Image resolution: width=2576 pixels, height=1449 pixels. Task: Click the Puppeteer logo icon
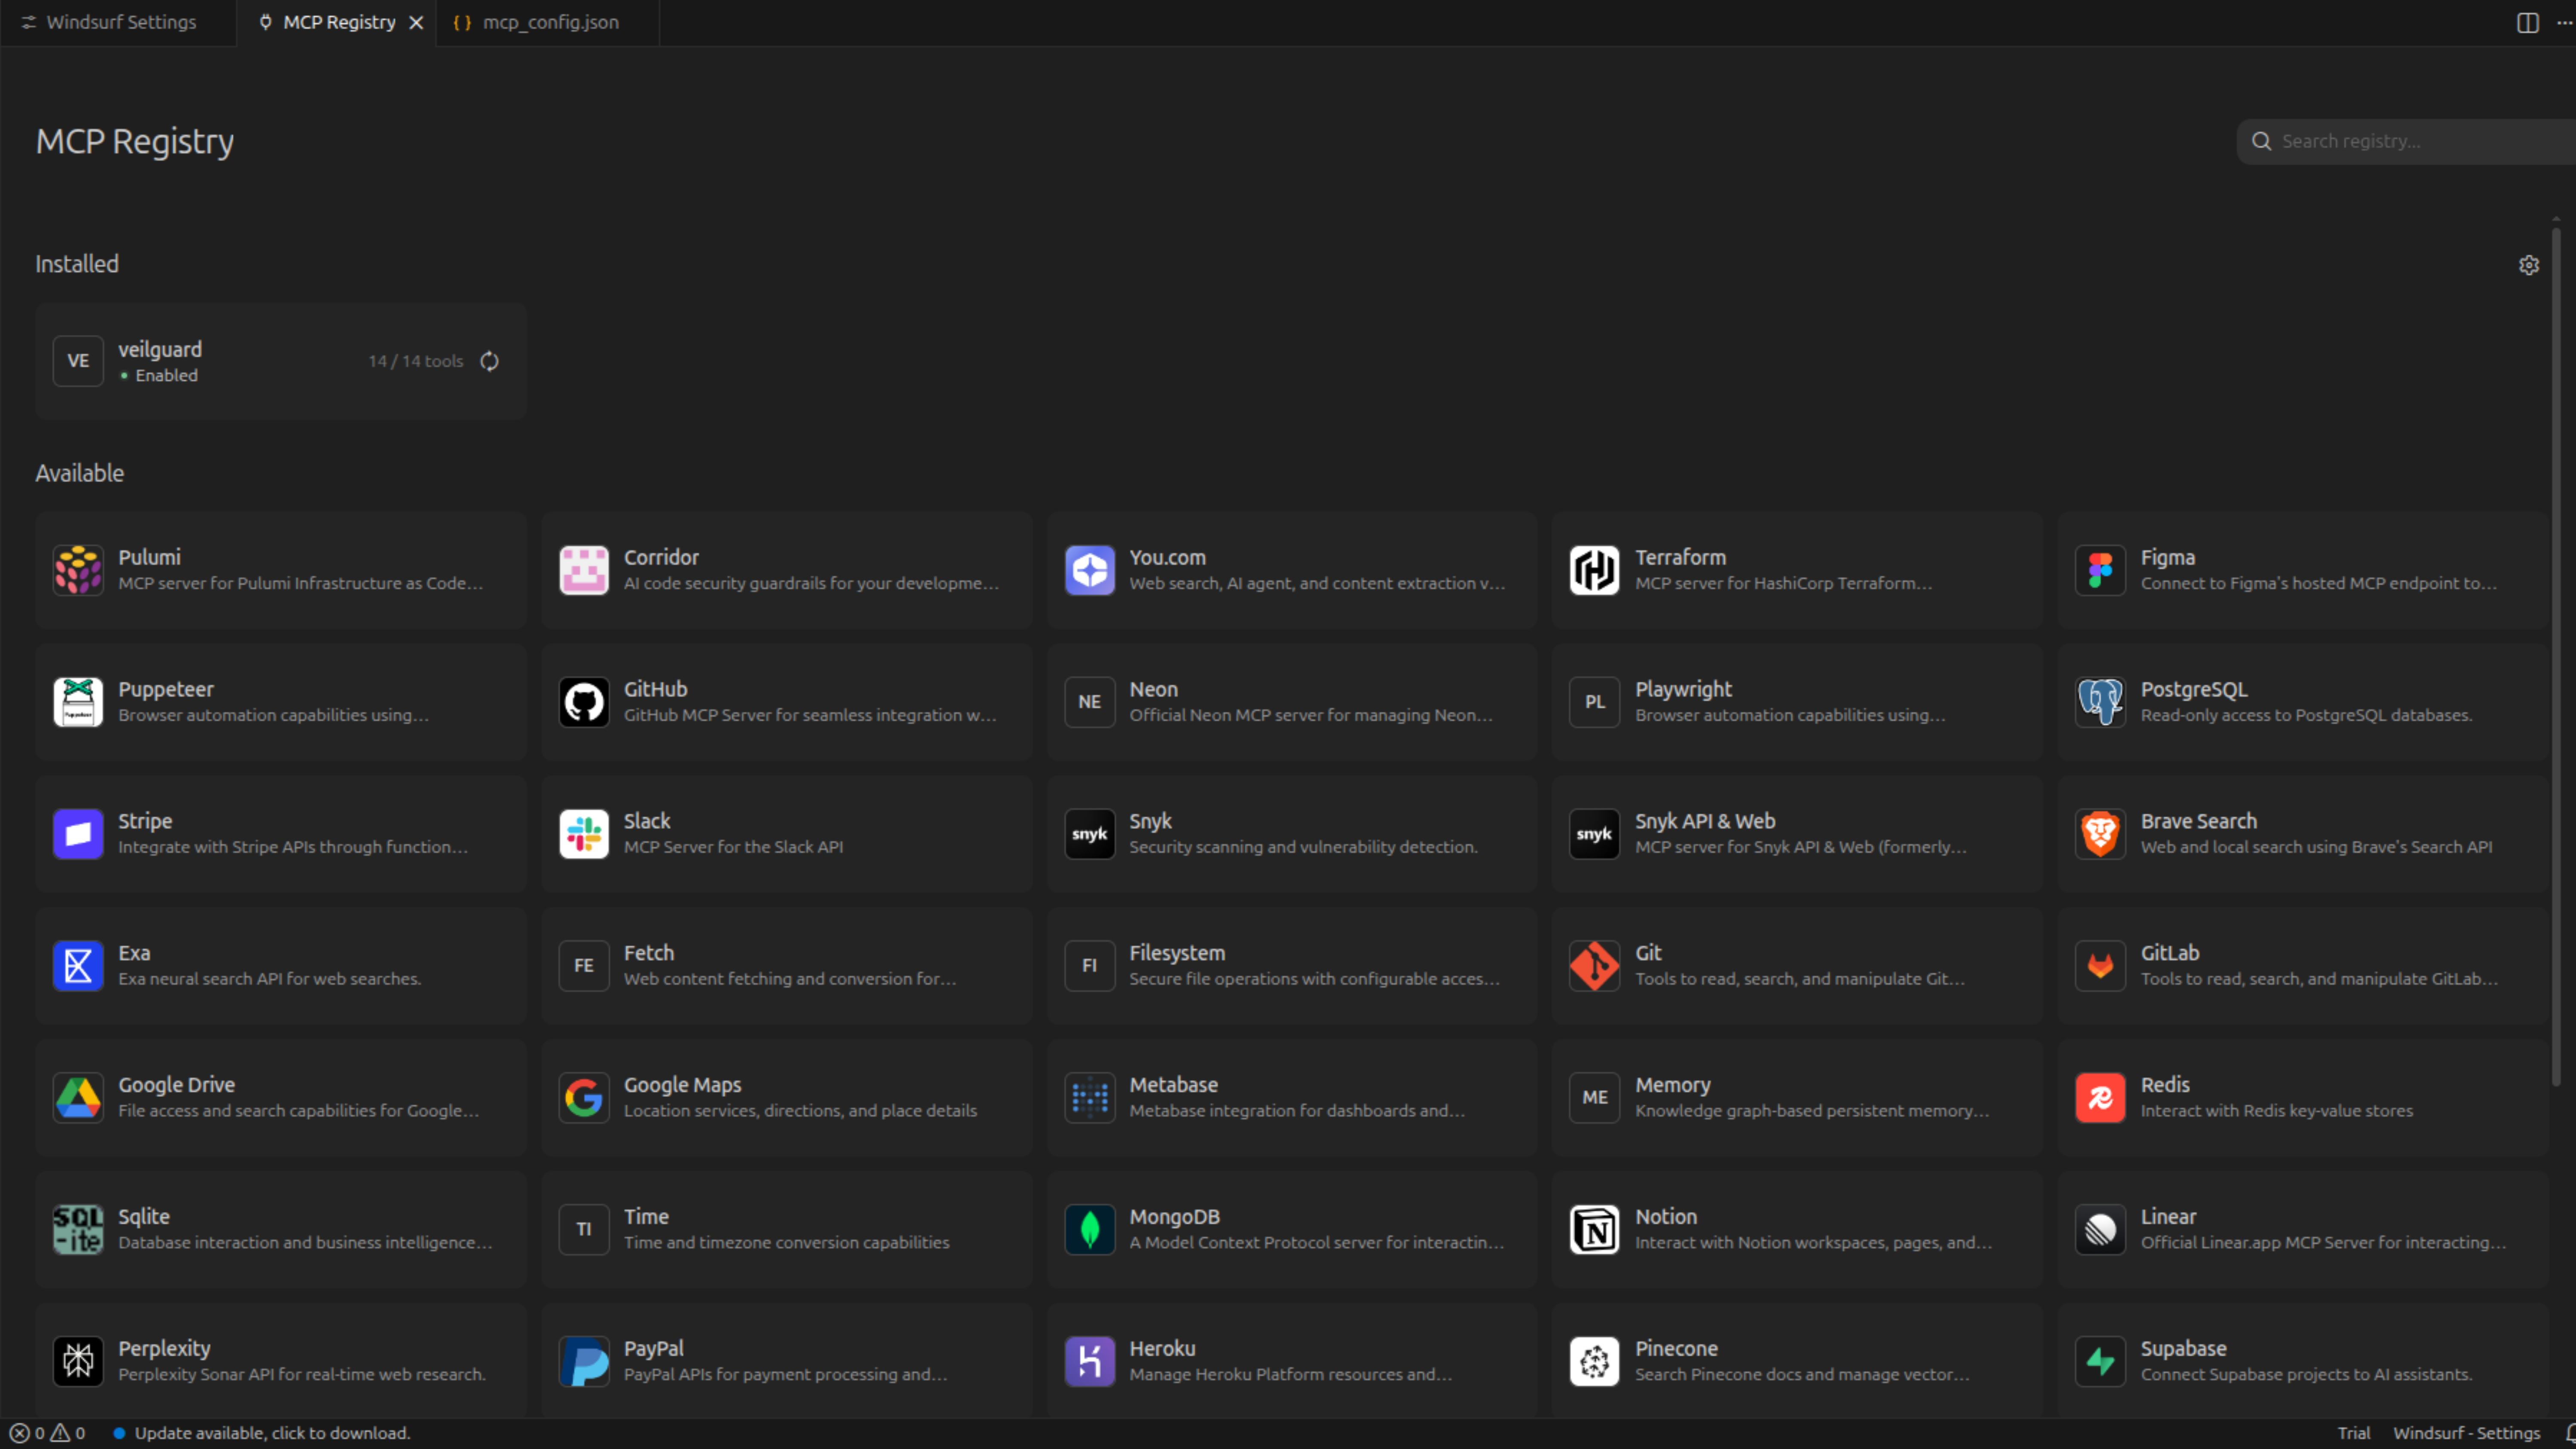pos(78,702)
